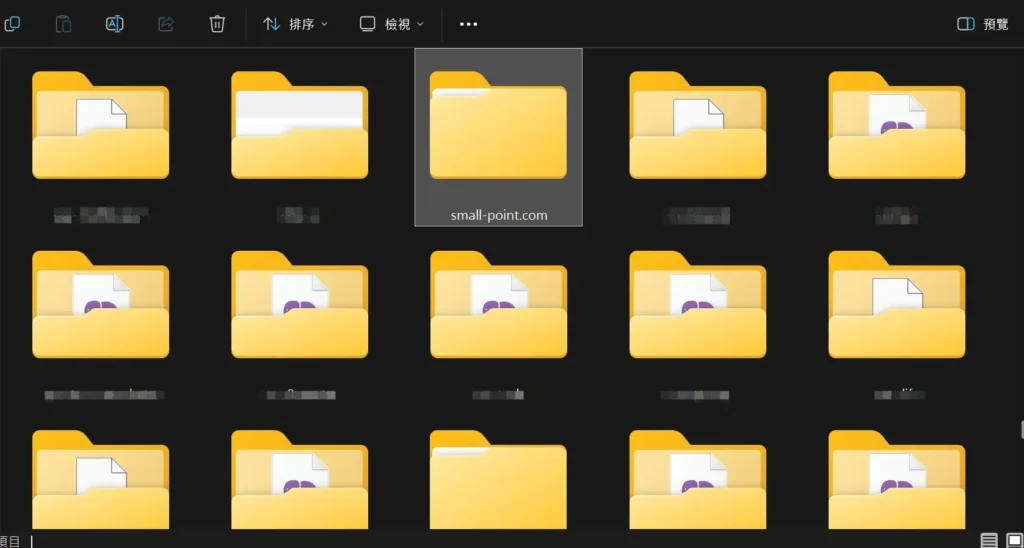This screenshot has height=548, width=1024.
Task: Select the first folder in the top row
Action: click(100, 127)
